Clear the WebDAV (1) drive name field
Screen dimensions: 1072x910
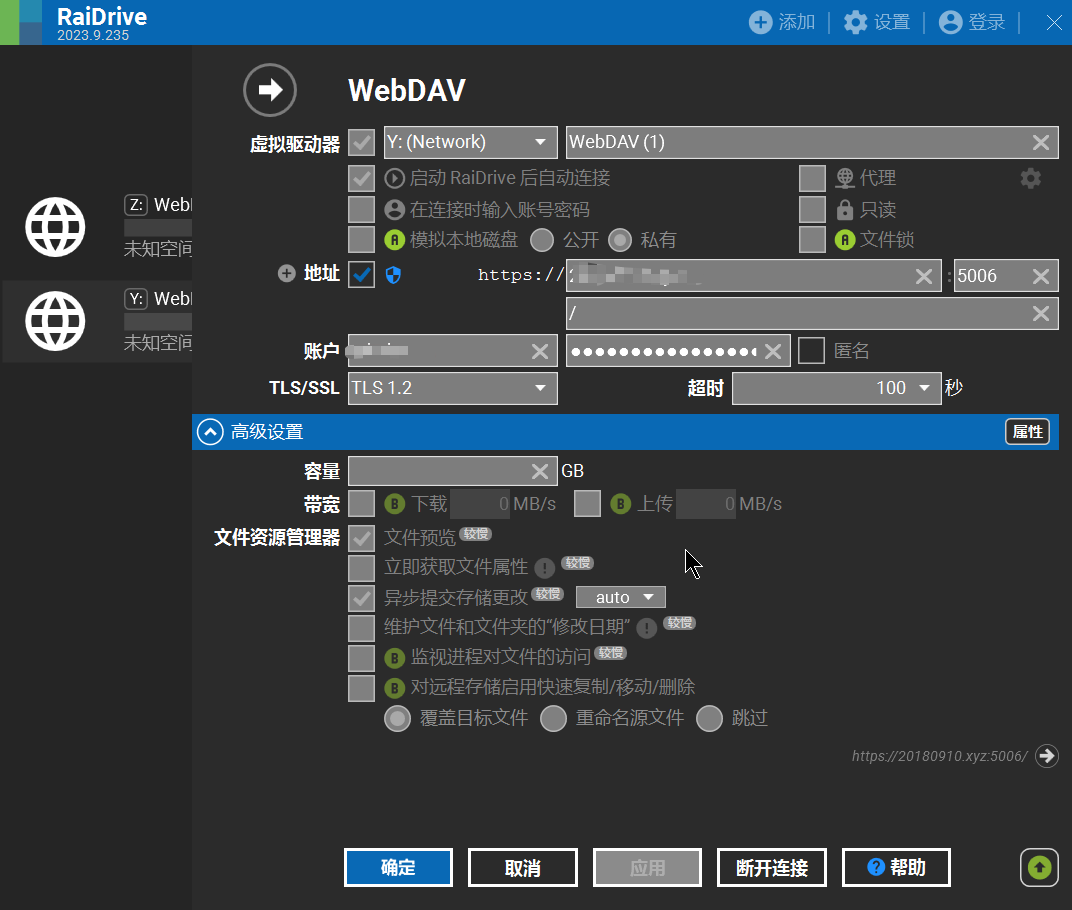pos(1041,142)
